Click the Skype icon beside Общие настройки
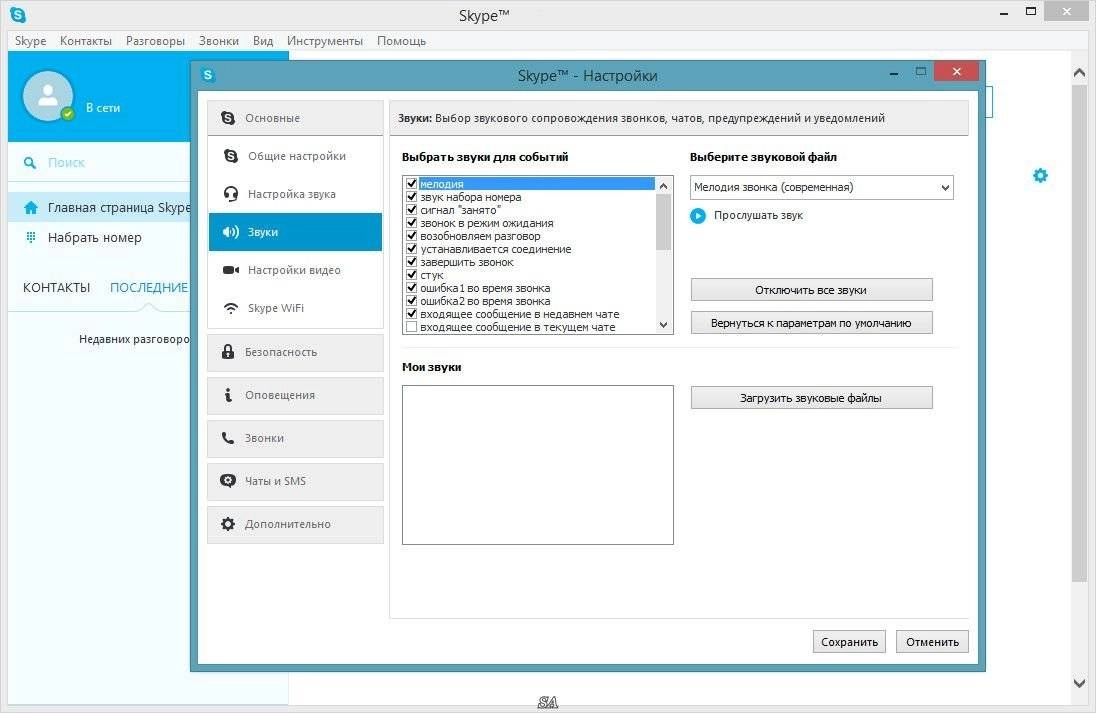1096x713 pixels. pos(231,156)
